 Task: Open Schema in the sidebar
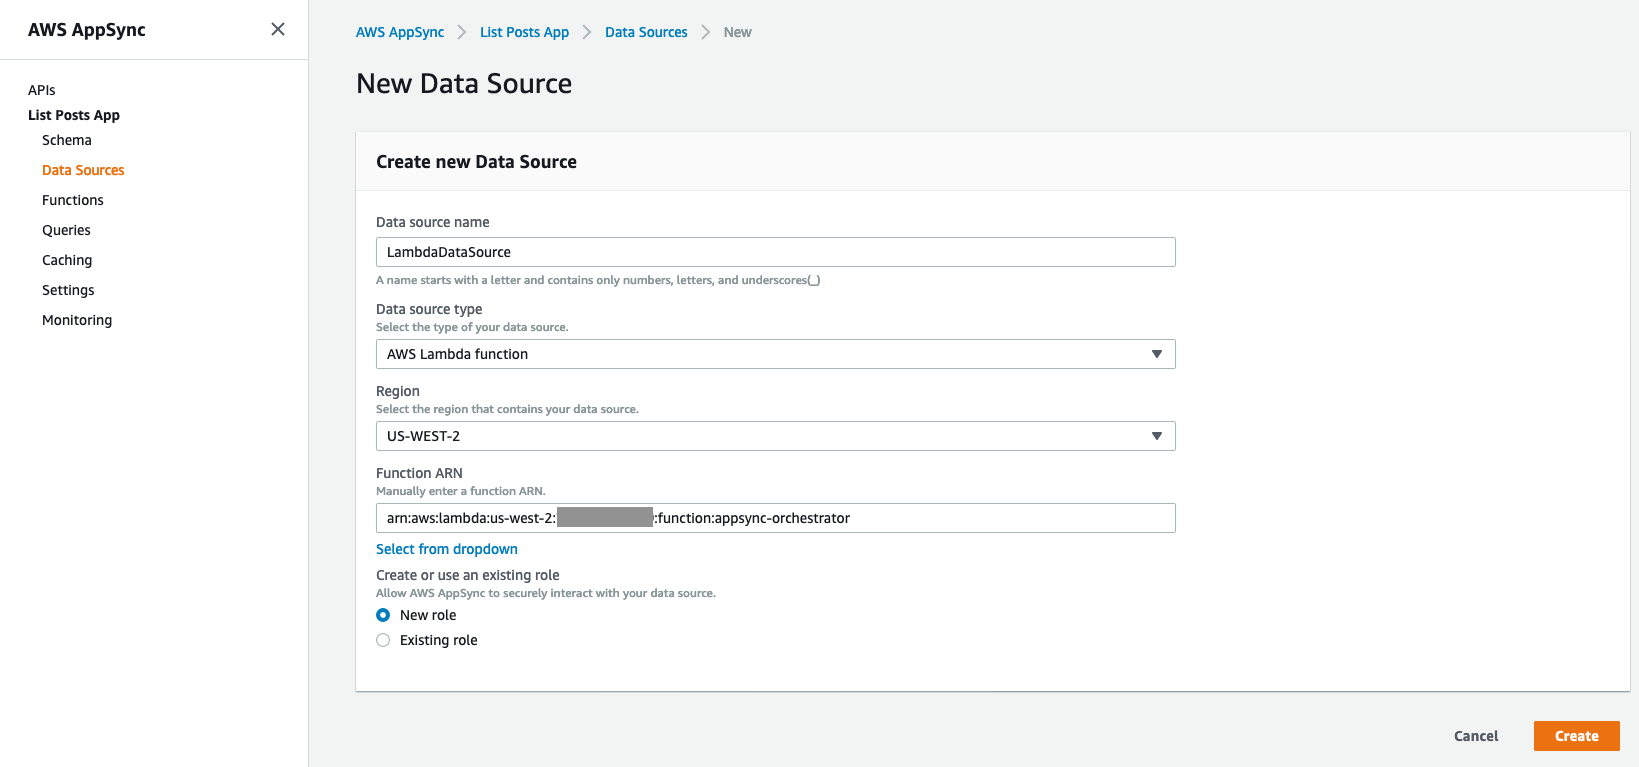67,140
